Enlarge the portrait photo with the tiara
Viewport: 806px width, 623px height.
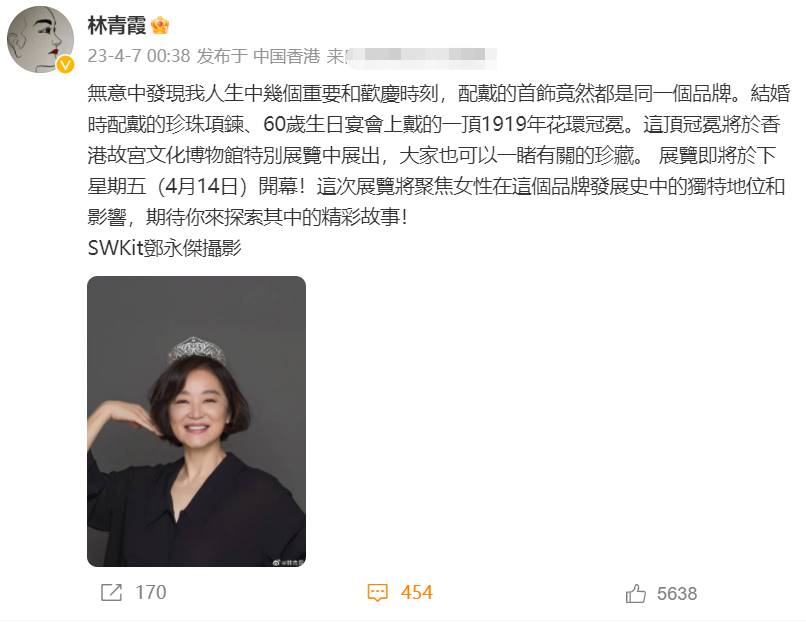(x=196, y=422)
